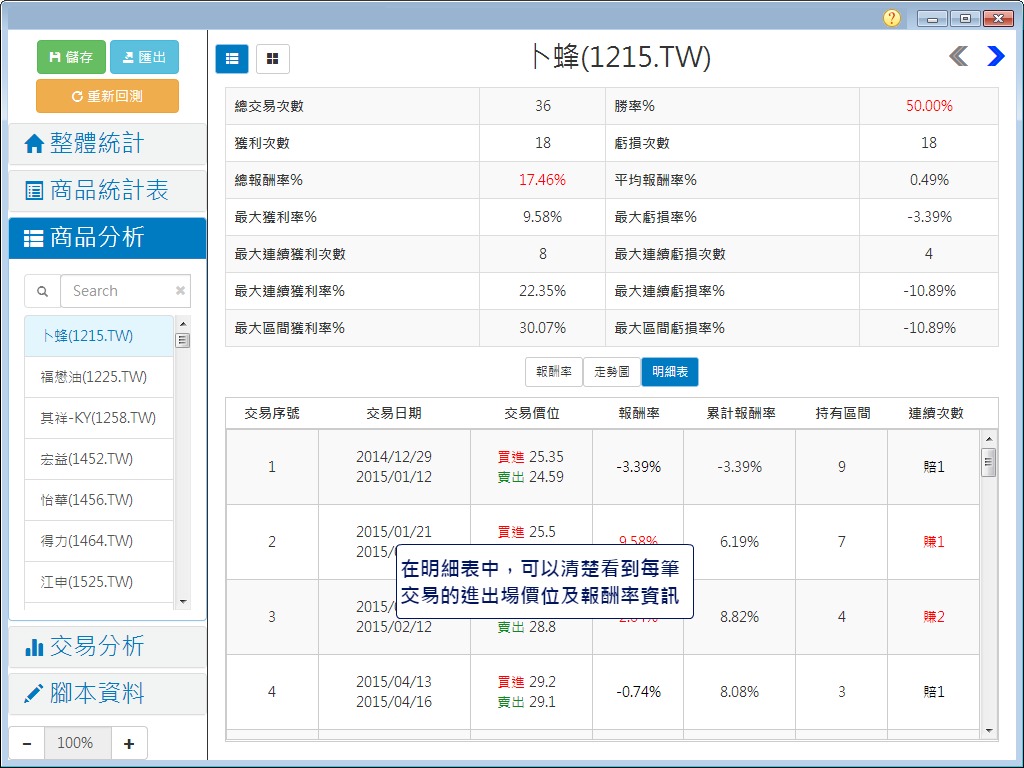Click the 買進 25.35 price entry

[x=531, y=457]
